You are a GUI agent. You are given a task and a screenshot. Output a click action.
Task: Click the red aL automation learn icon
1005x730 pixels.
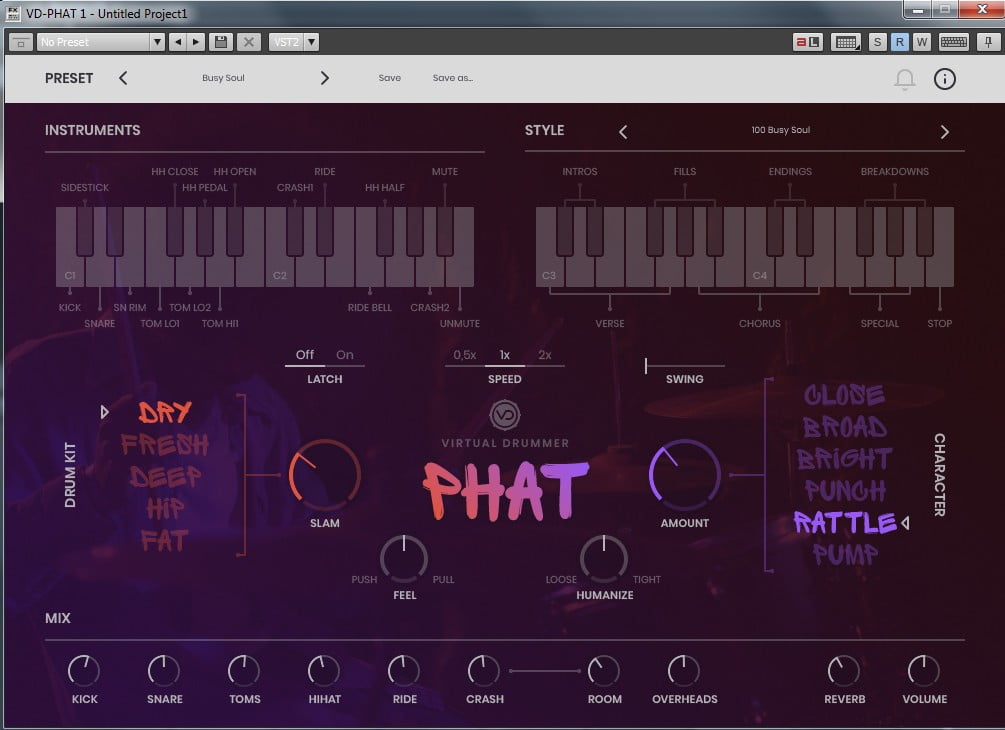807,42
